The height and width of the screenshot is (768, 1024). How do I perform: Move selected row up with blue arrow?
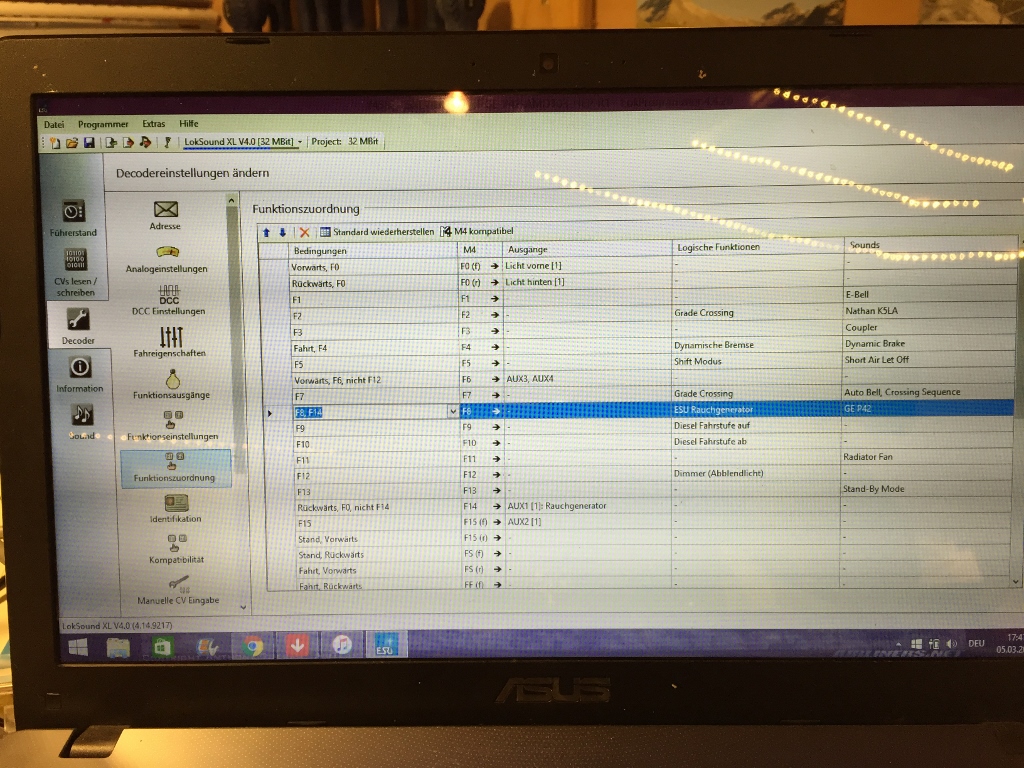click(x=266, y=232)
